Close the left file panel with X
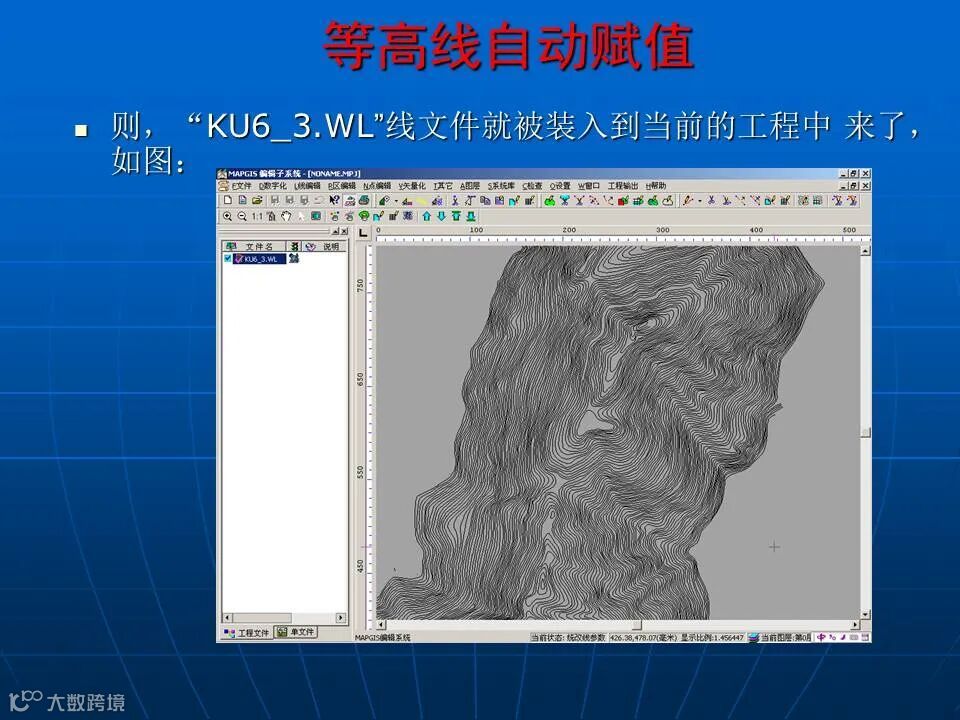 pos(344,231)
